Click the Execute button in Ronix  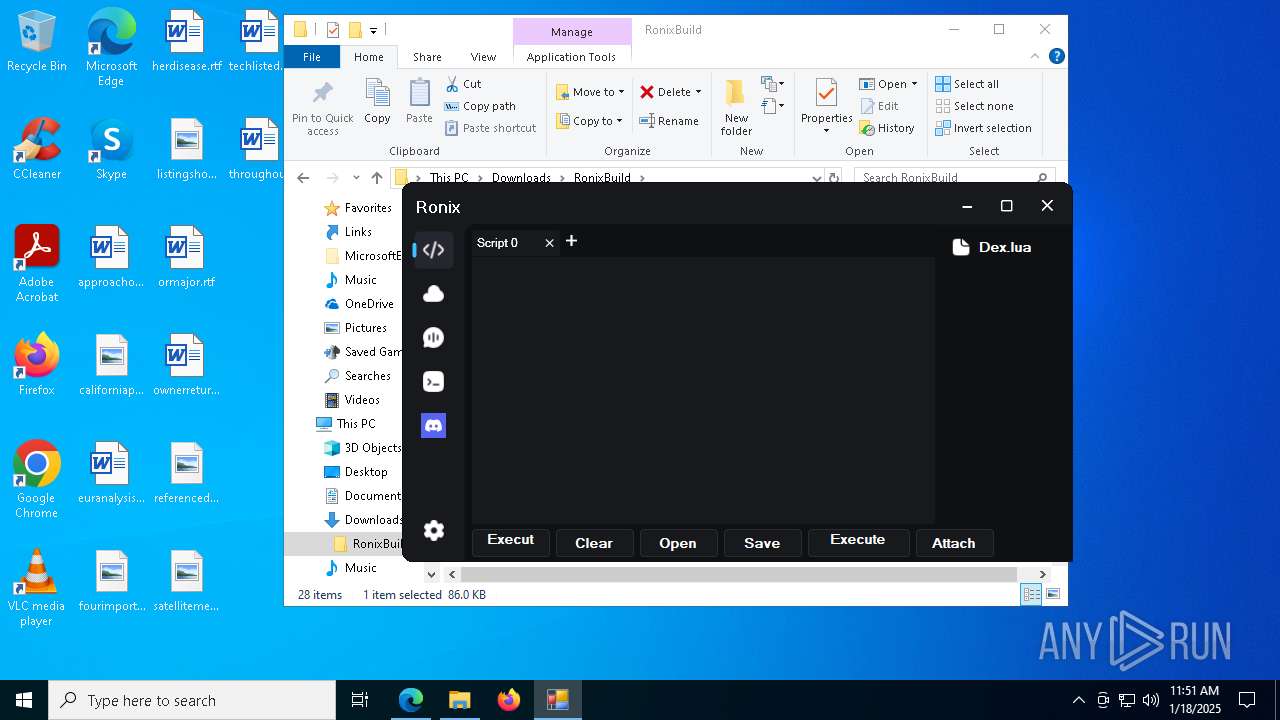[858, 543]
